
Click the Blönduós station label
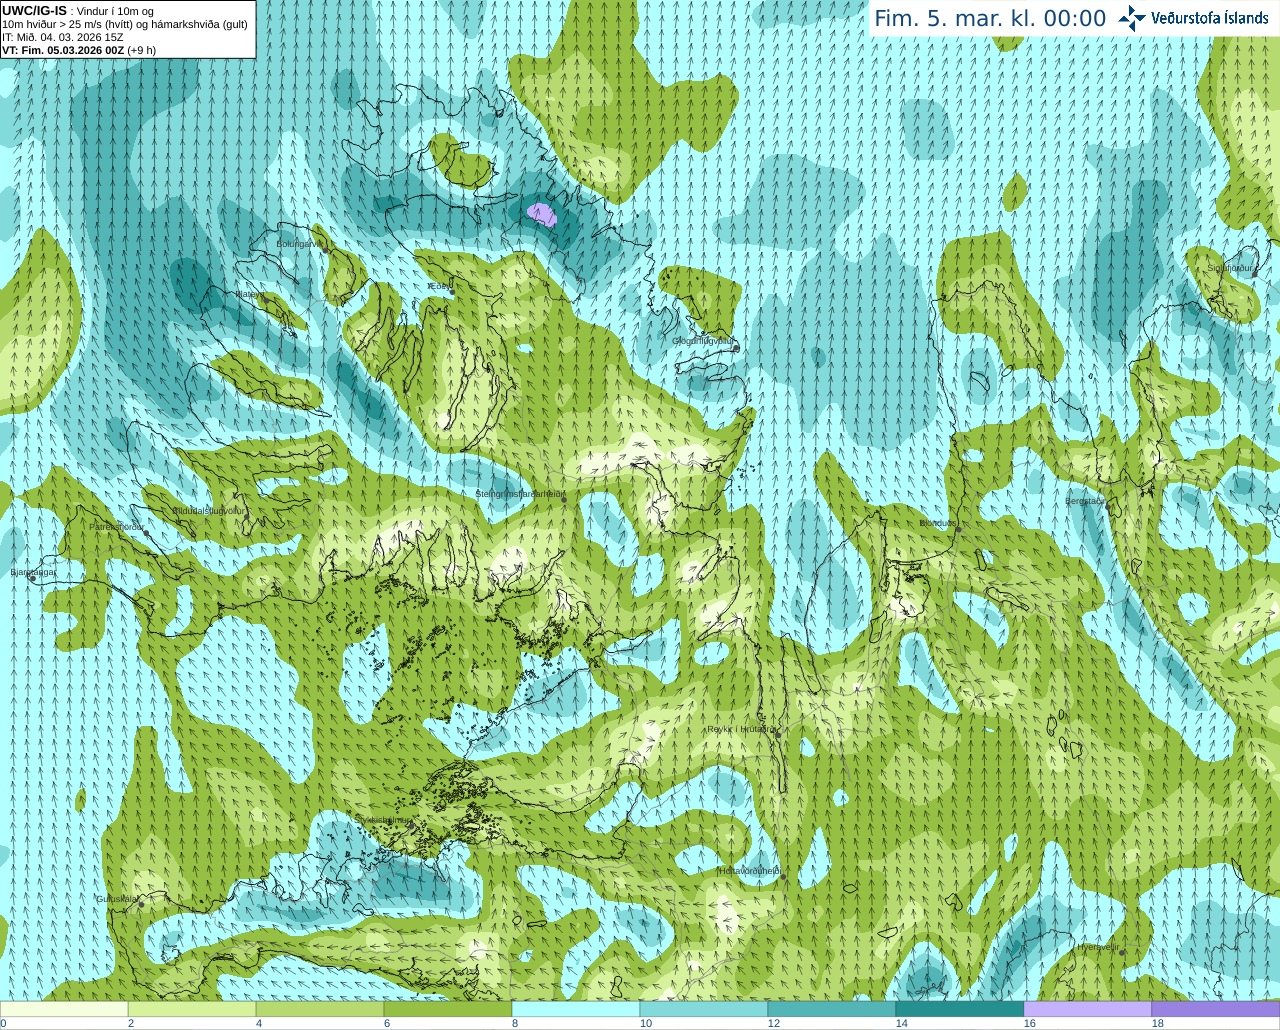coord(937,523)
